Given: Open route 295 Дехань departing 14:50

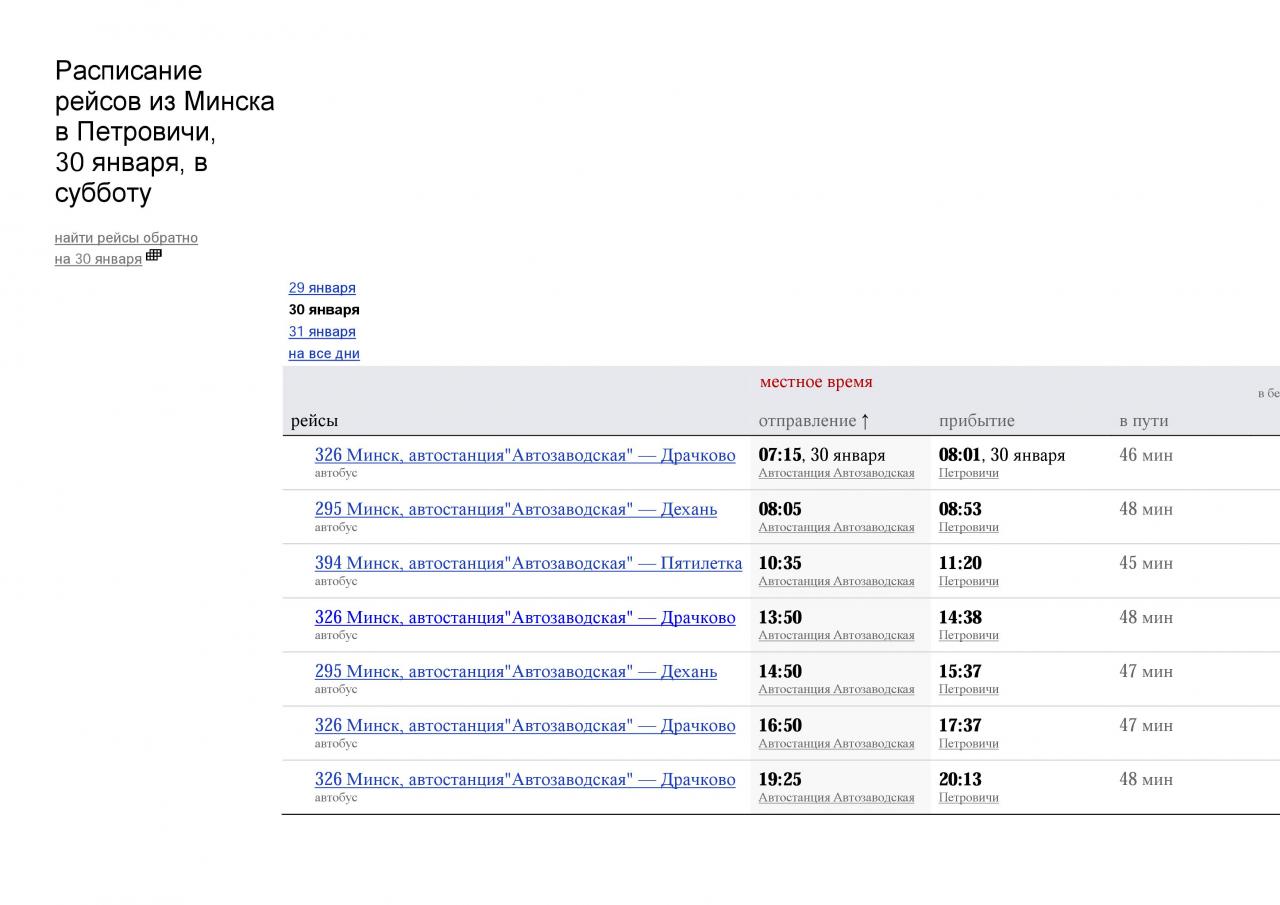Looking at the screenshot, I should pos(516,672).
